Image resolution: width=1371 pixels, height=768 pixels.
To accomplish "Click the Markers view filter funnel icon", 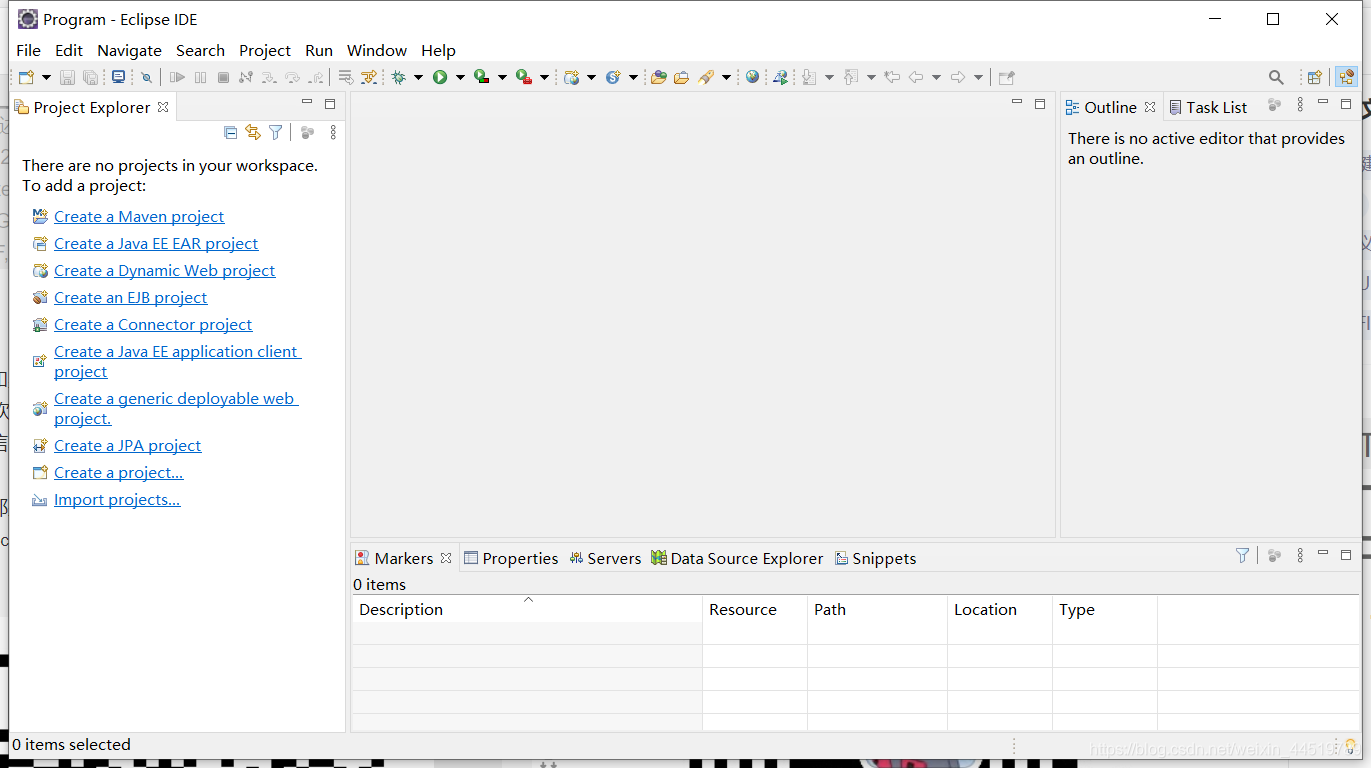I will [1242, 555].
